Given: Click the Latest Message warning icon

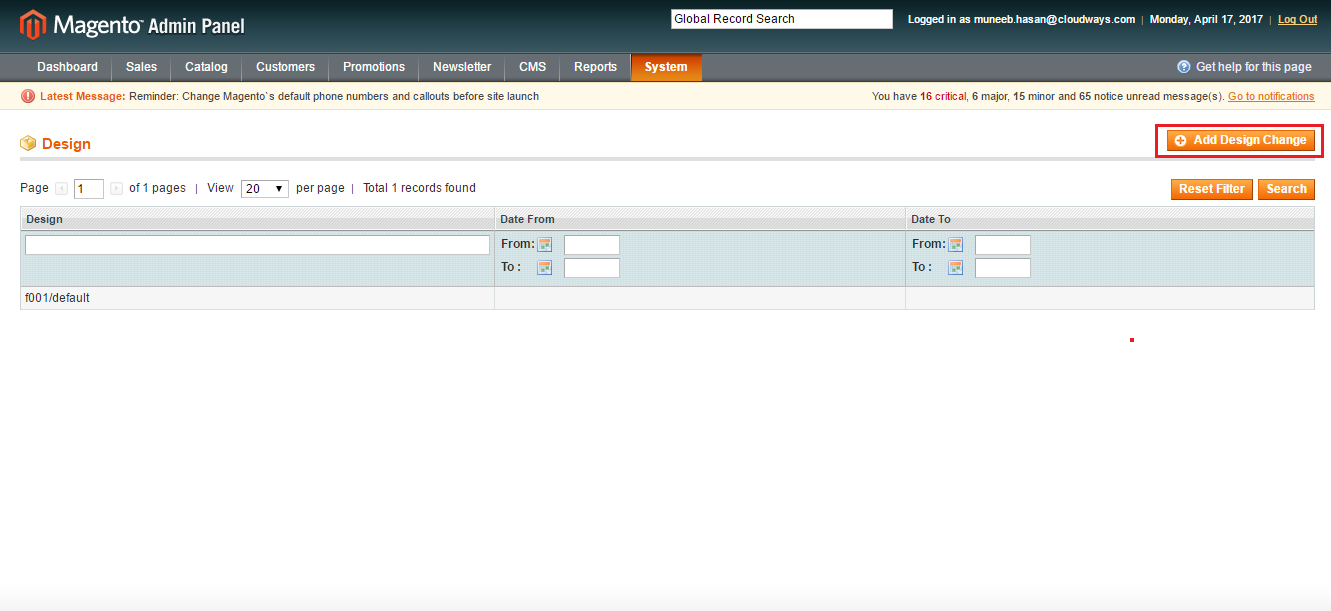Looking at the screenshot, I should pyautogui.click(x=28, y=97).
